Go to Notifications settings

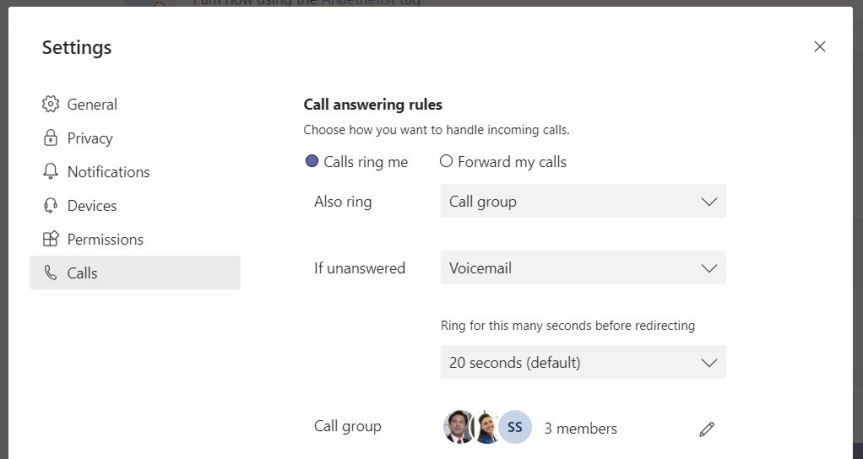(108, 172)
